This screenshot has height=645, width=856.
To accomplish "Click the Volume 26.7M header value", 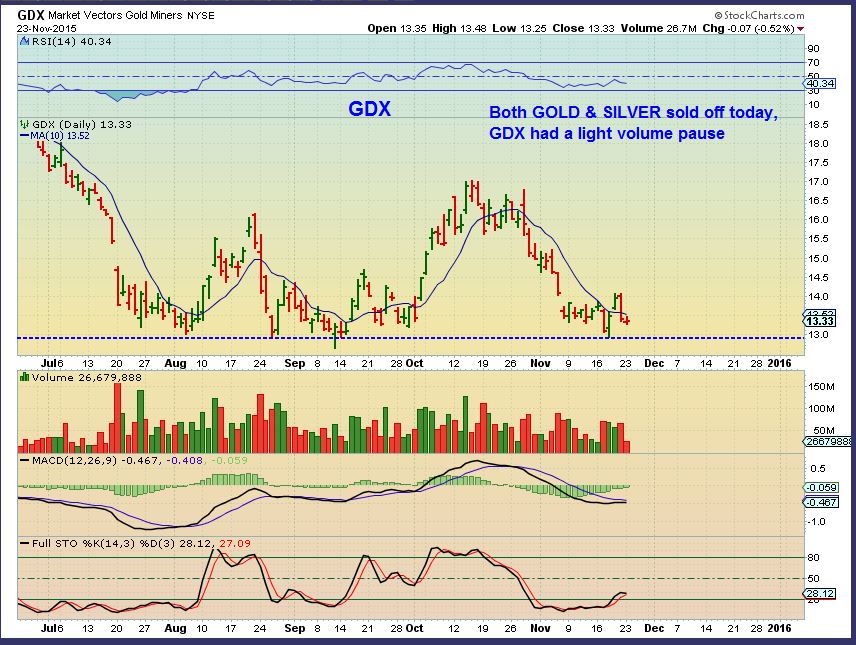I will (658, 28).
